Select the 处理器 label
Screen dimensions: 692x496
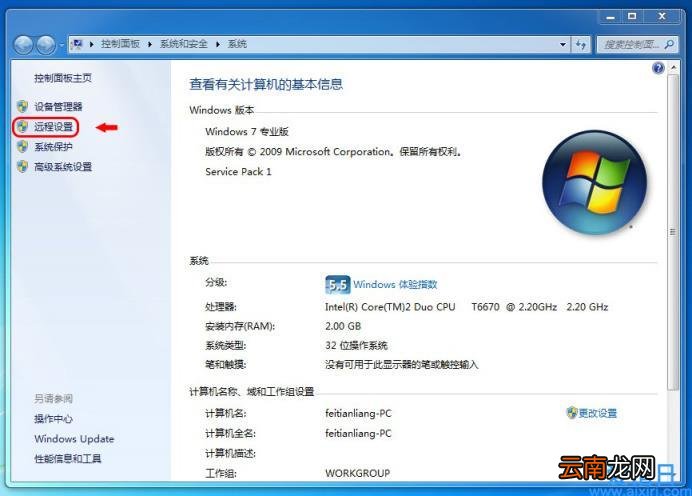221,307
